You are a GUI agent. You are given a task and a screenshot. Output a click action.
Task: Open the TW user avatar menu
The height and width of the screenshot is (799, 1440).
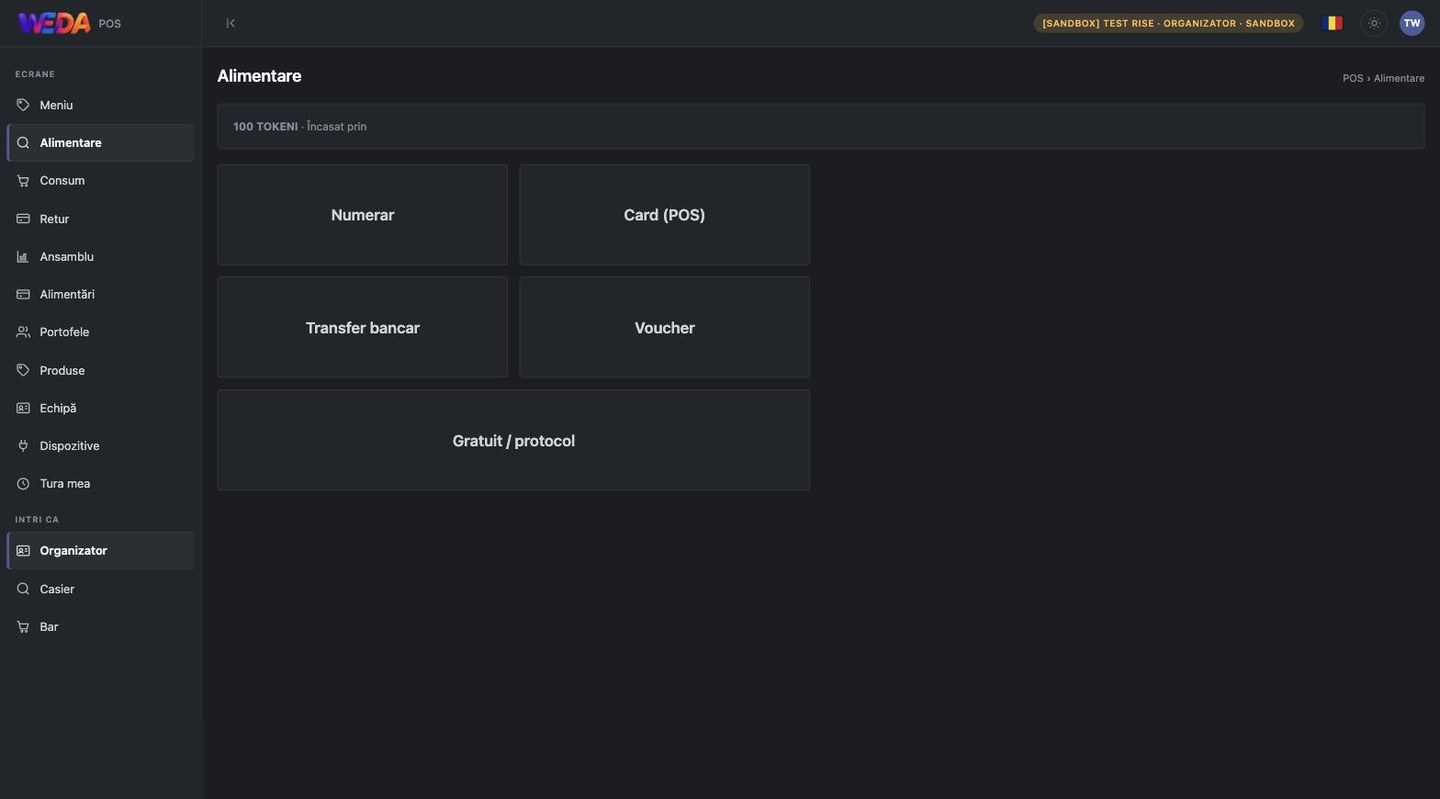1412,23
